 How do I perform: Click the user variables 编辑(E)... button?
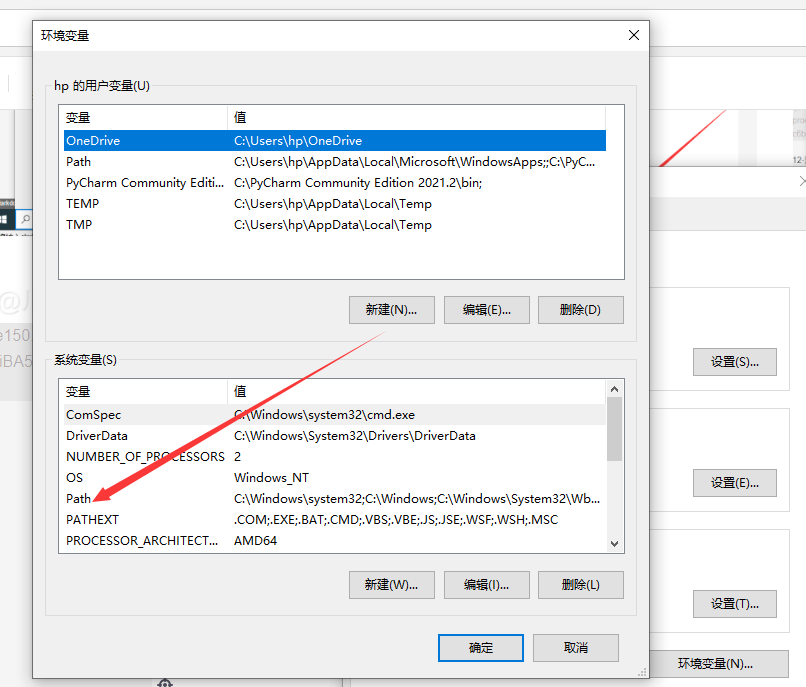[x=486, y=310]
